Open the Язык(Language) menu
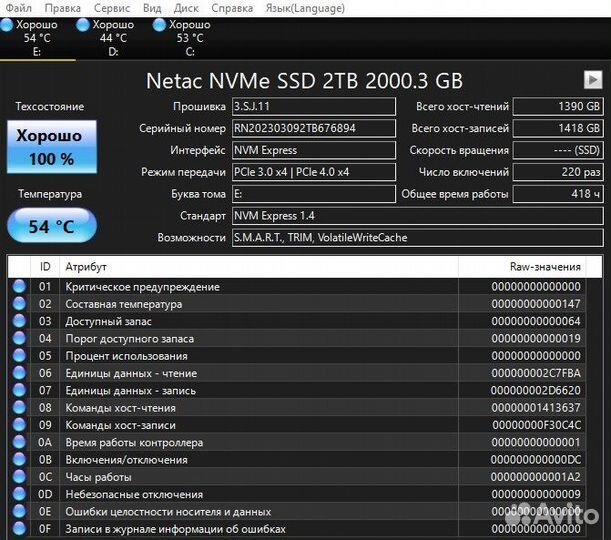The image size is (611, 540). point(305,8)
